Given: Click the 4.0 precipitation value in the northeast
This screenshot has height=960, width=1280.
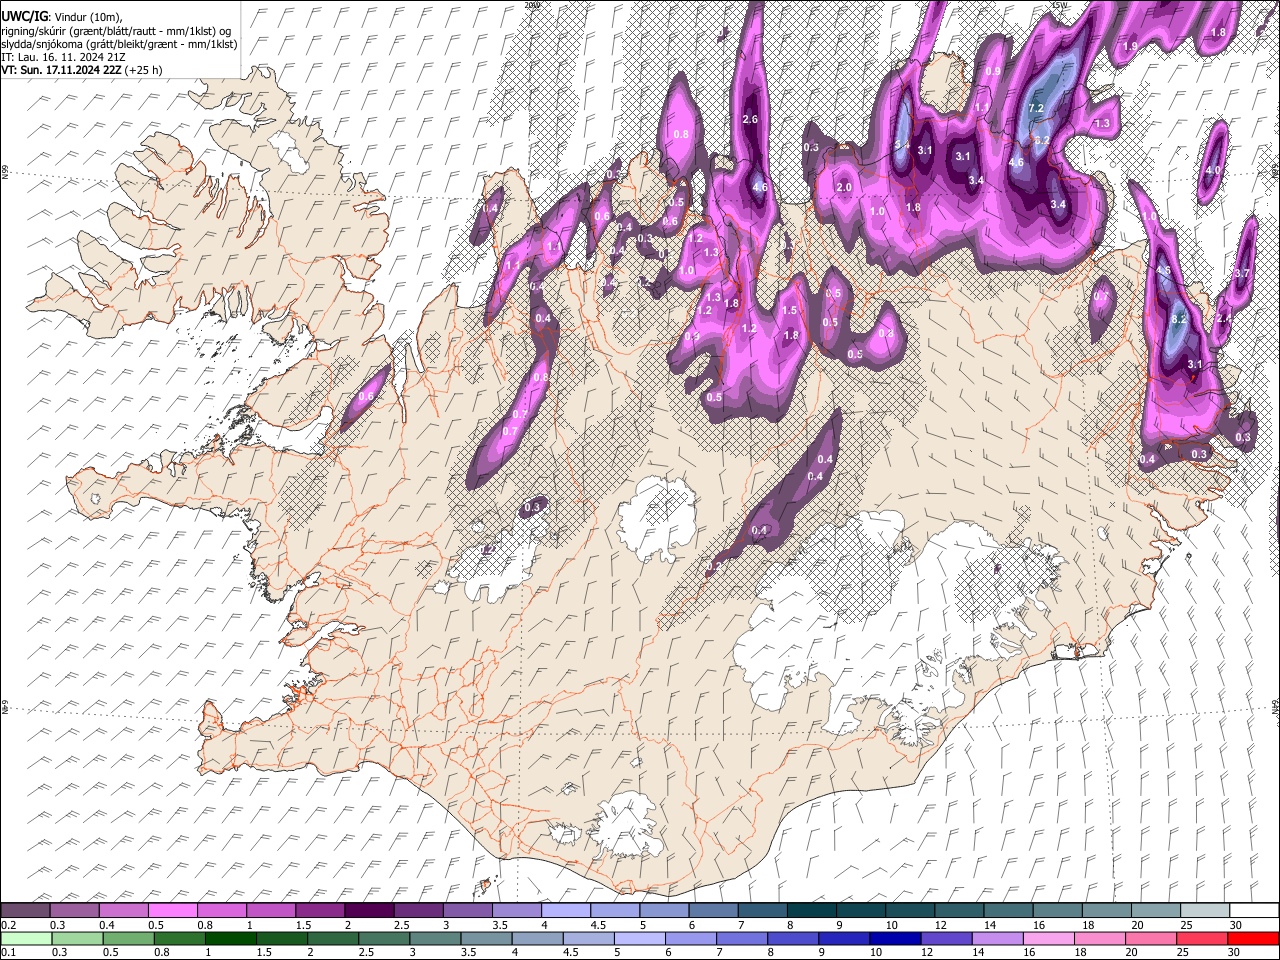Looking at the screenshot, I should pos(1213,171).
